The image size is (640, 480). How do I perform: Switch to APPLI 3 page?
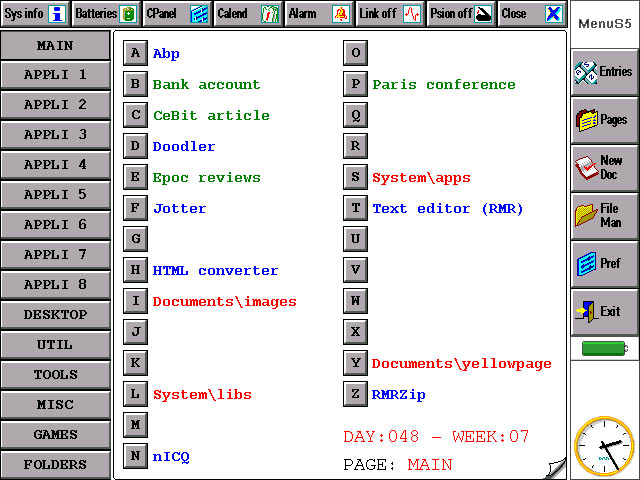pyautogui.click(x=55, y=135)
